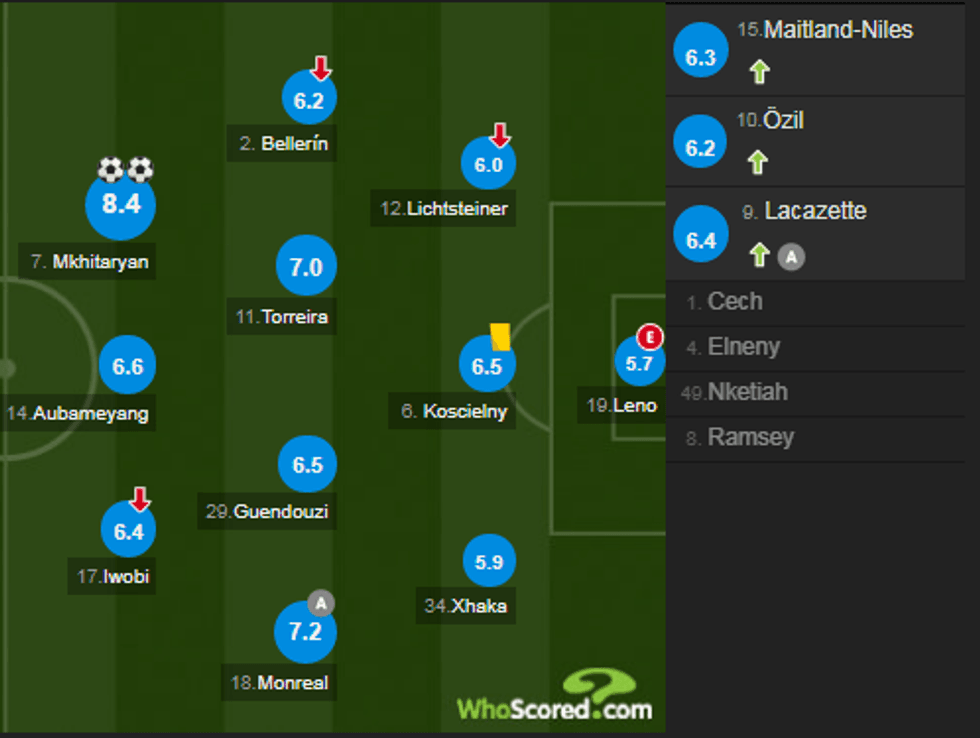Viewport: 980px width, 738px height.
Task: Click Lacazette's assist badge in substitutes list
Action: [x=791, y=256]
